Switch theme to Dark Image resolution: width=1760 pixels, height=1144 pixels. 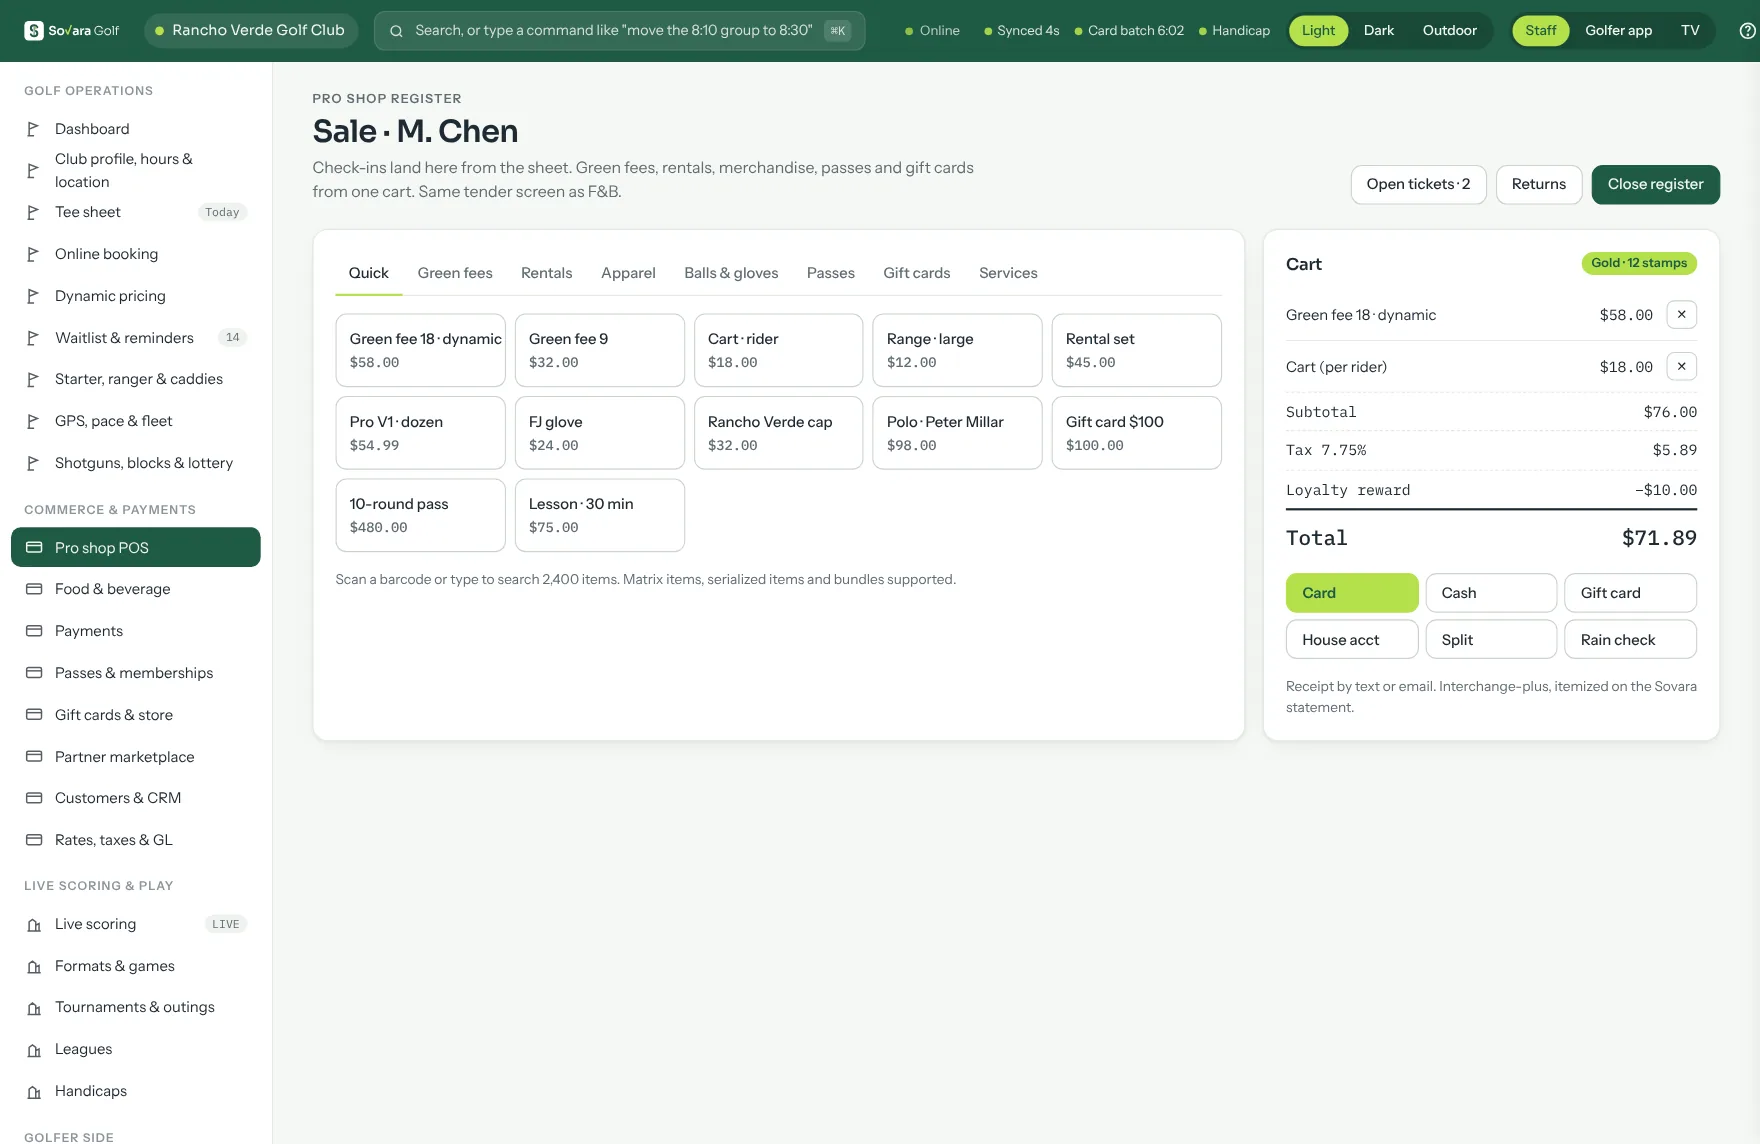pos(1378,31)
